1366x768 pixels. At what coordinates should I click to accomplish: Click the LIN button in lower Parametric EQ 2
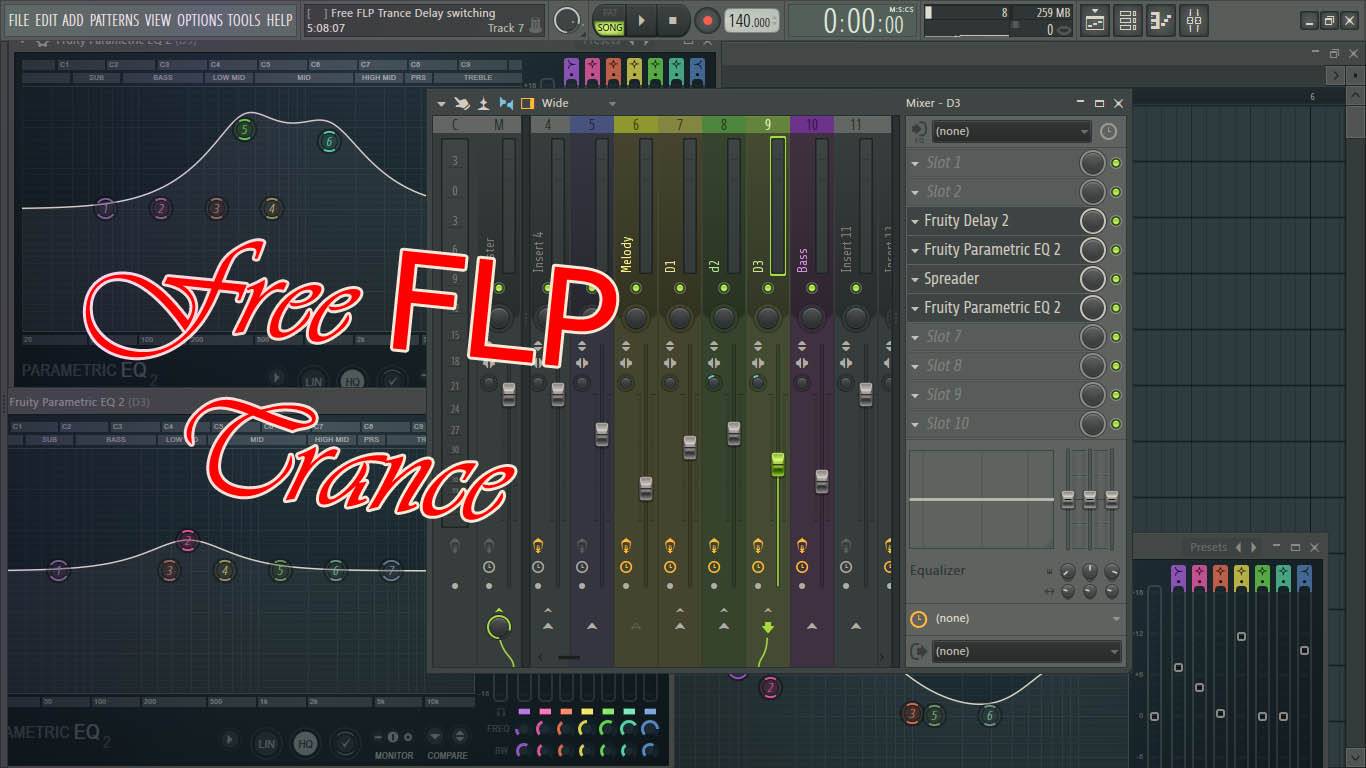click(x=266, y=744)
